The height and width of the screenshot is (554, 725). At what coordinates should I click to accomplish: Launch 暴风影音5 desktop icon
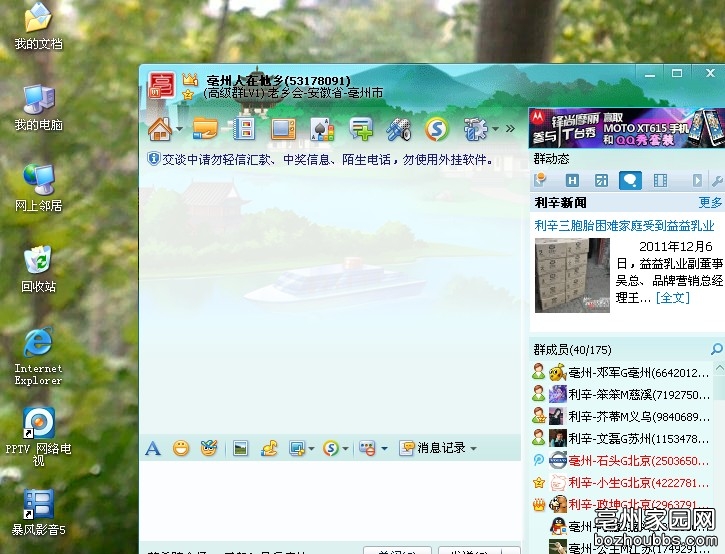[38, 512]
